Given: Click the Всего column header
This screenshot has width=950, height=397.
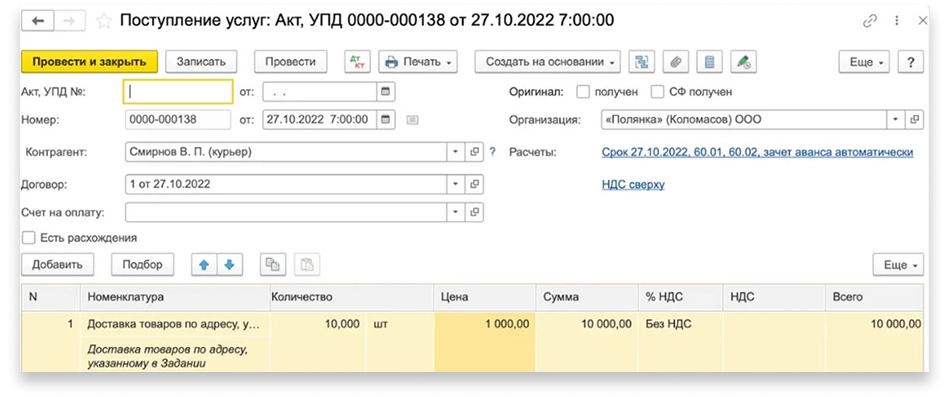Looking at the screenshot, I should [874, 298].
